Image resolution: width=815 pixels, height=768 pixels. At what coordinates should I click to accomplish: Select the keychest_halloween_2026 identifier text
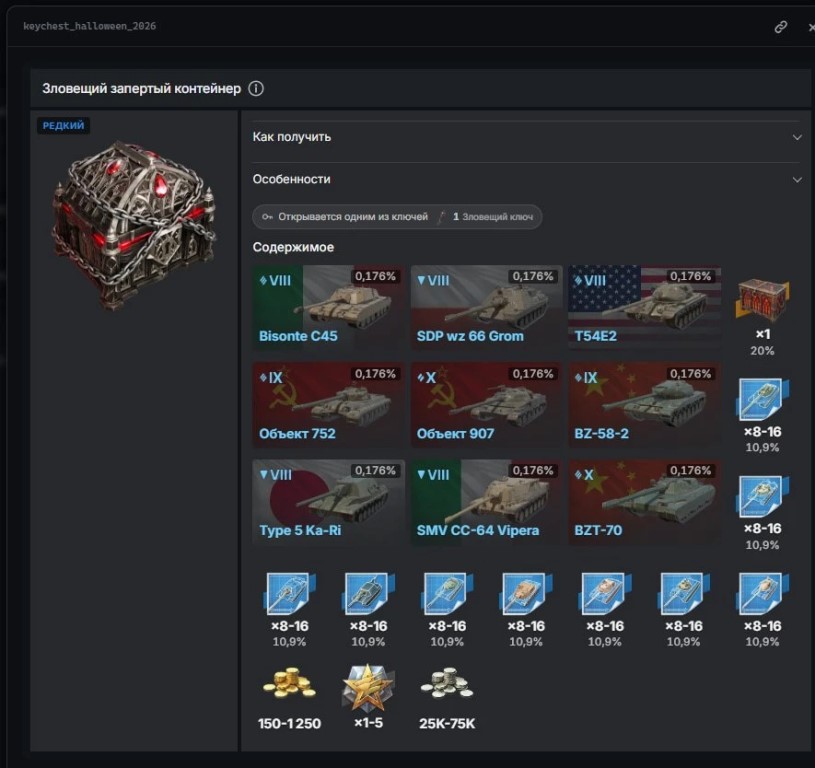point(89,26)
